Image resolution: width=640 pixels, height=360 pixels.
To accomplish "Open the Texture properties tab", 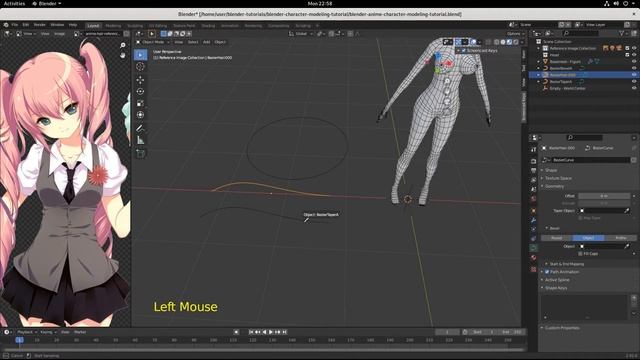I will point(533,269).
